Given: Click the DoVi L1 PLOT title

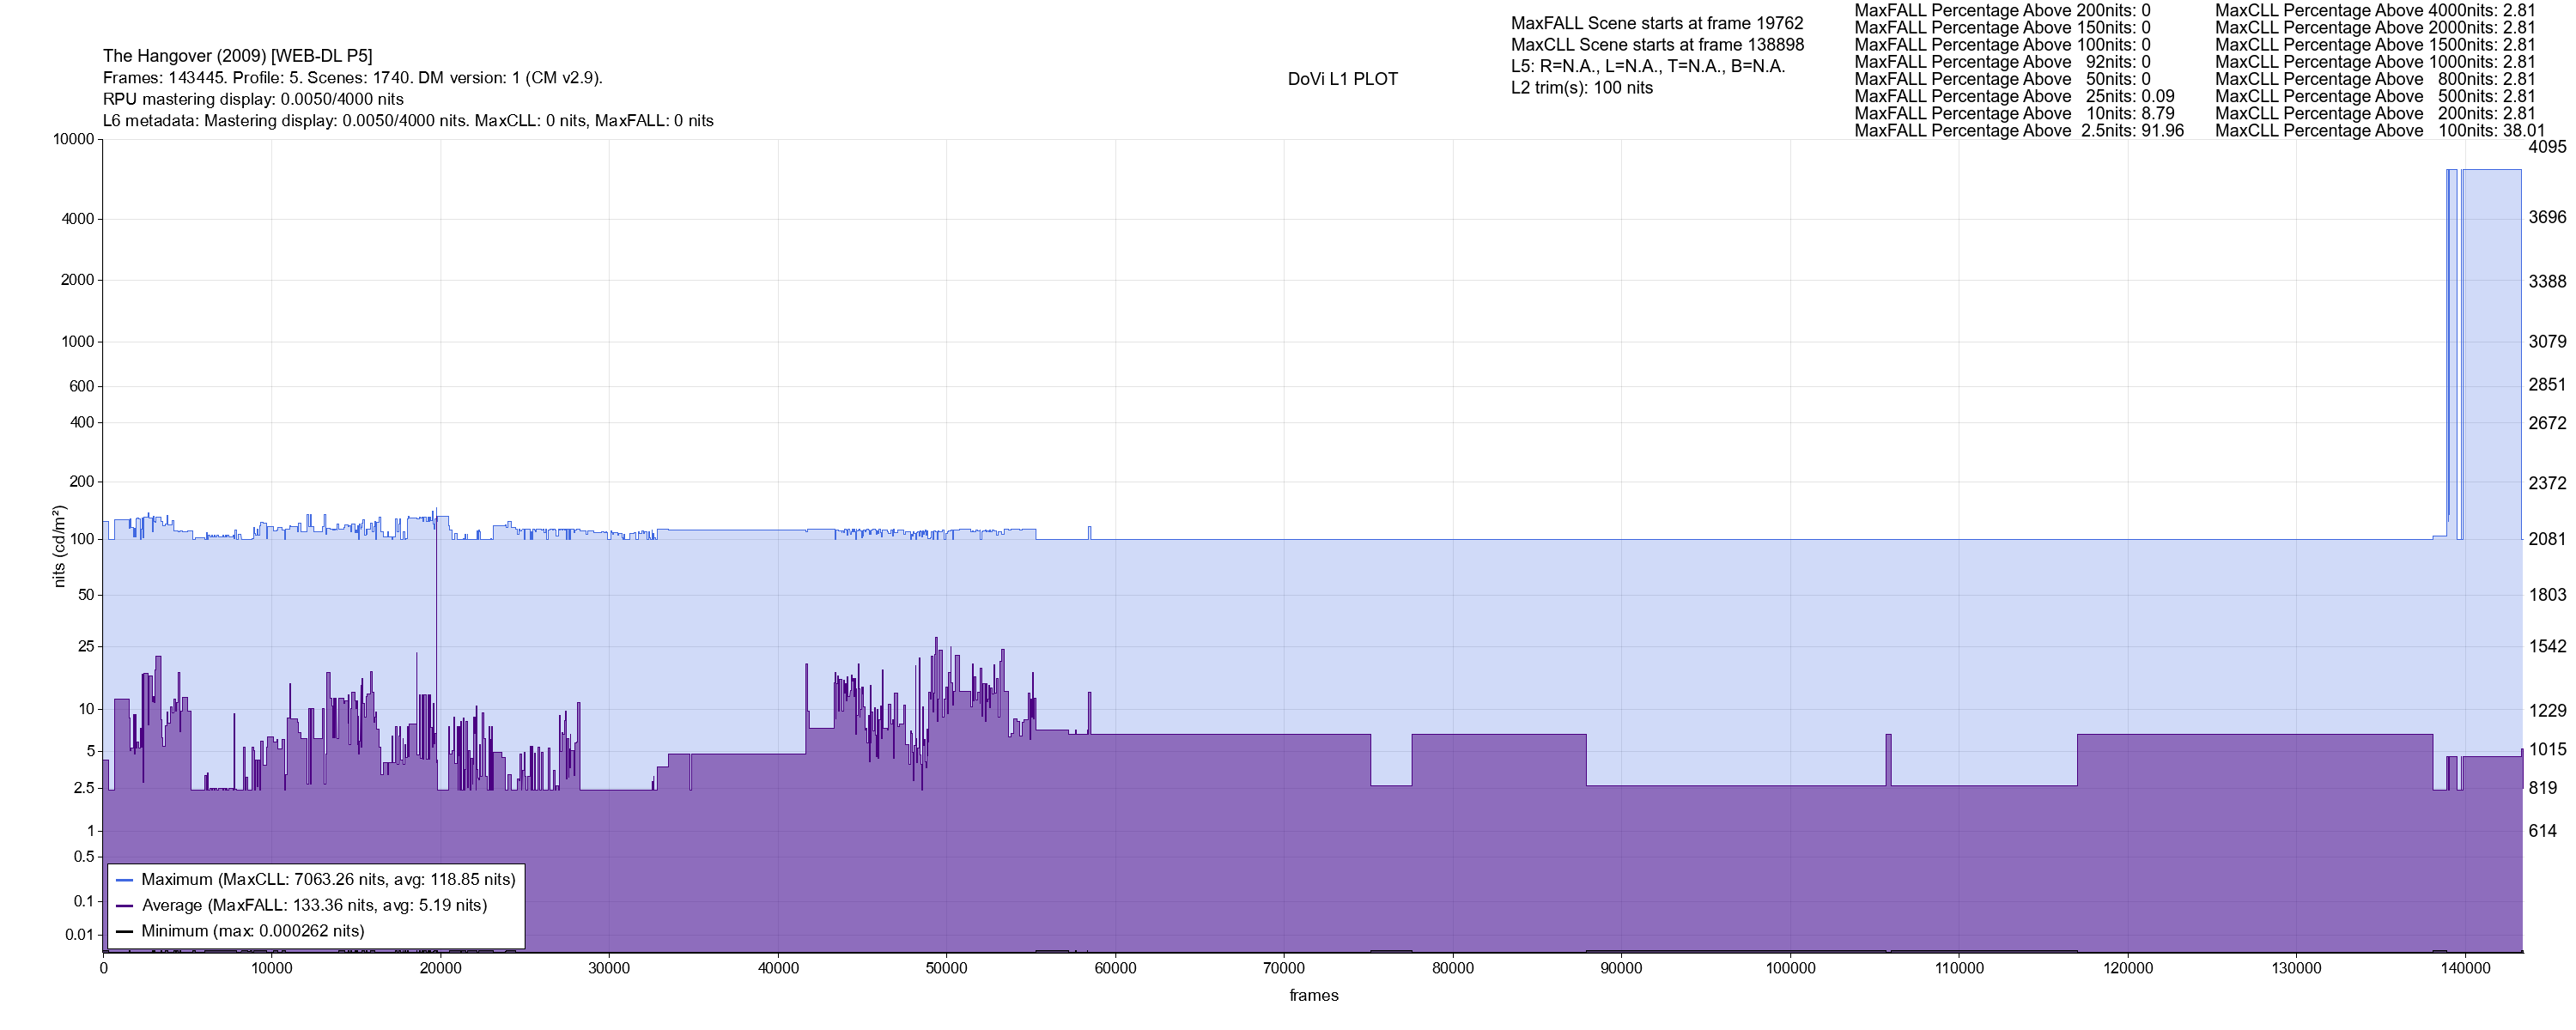Looking at the screenshot, I should click(x=1342, y=79).
